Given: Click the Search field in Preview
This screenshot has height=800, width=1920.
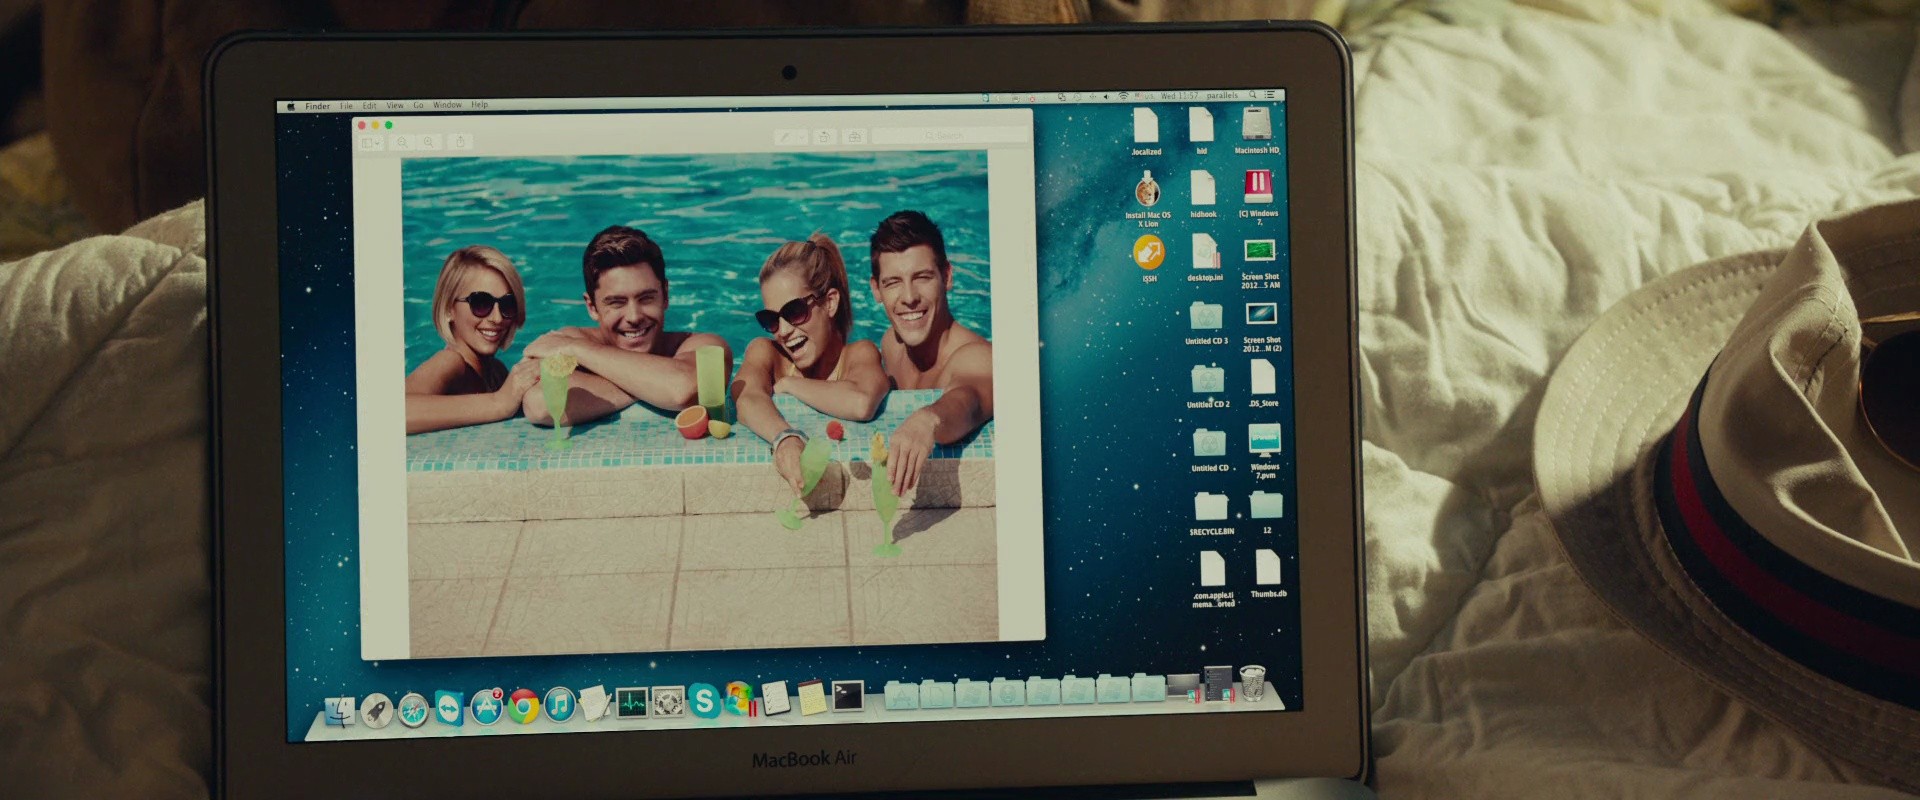Looking at the screenshot, I should (x=946, y=135).
